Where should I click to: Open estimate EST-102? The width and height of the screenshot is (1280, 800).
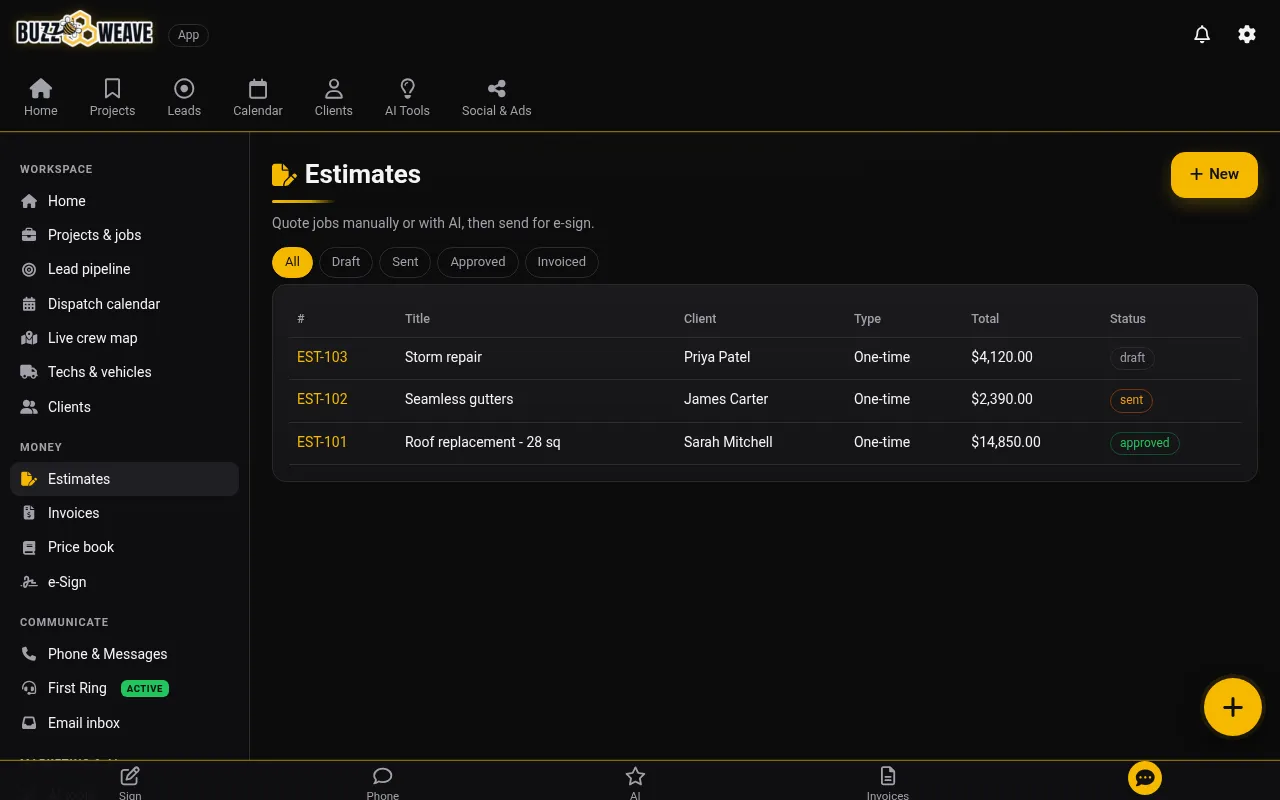click(x=322, y=399)
